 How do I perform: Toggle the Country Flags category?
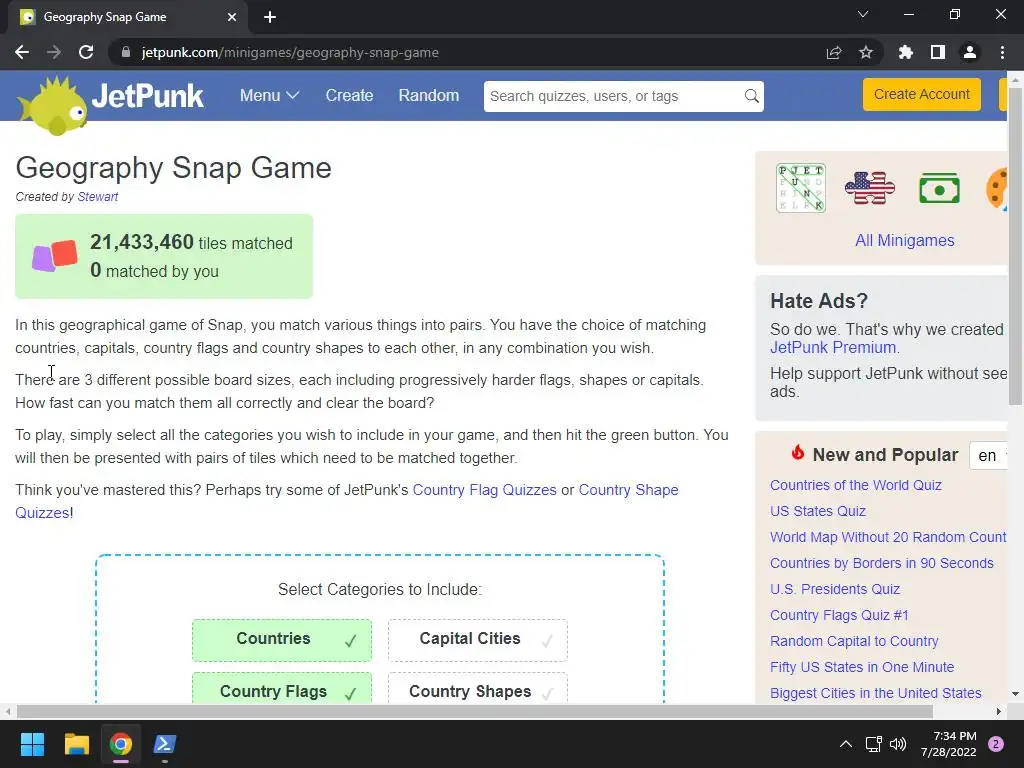tap(281, 688)
